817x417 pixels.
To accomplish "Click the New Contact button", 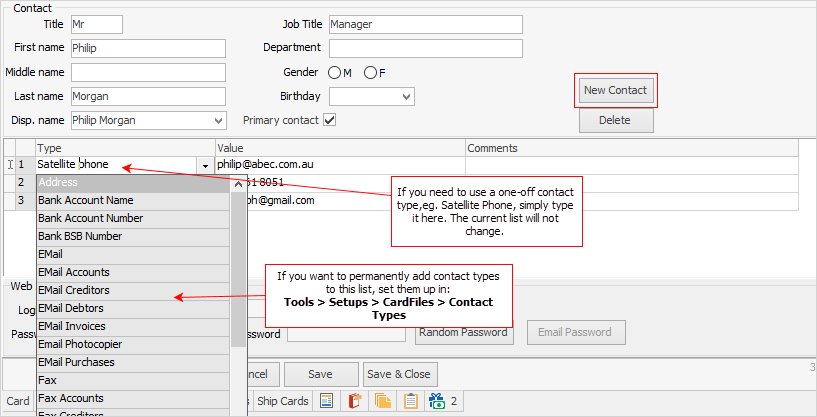I will (615, 90).
